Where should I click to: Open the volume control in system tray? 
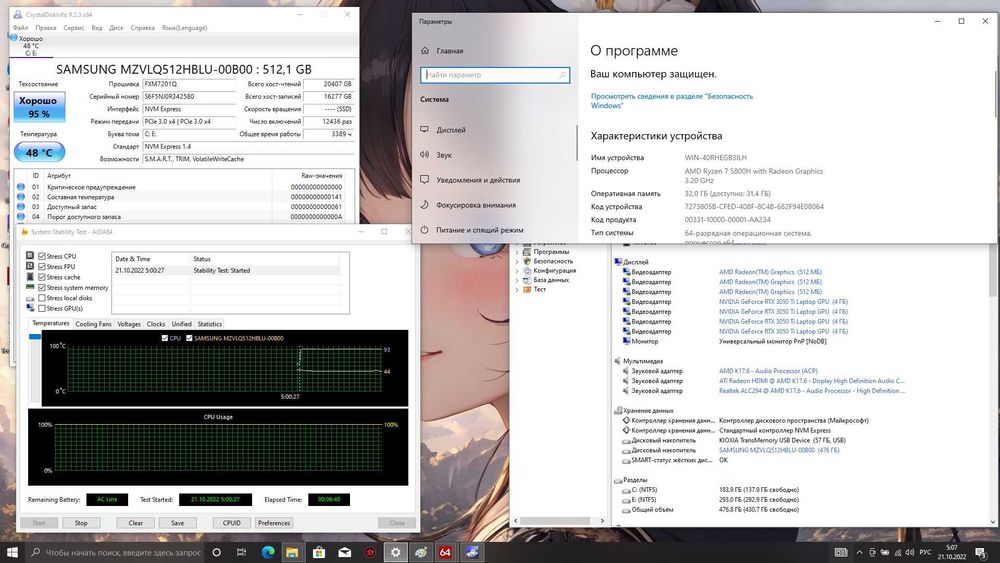909,552
